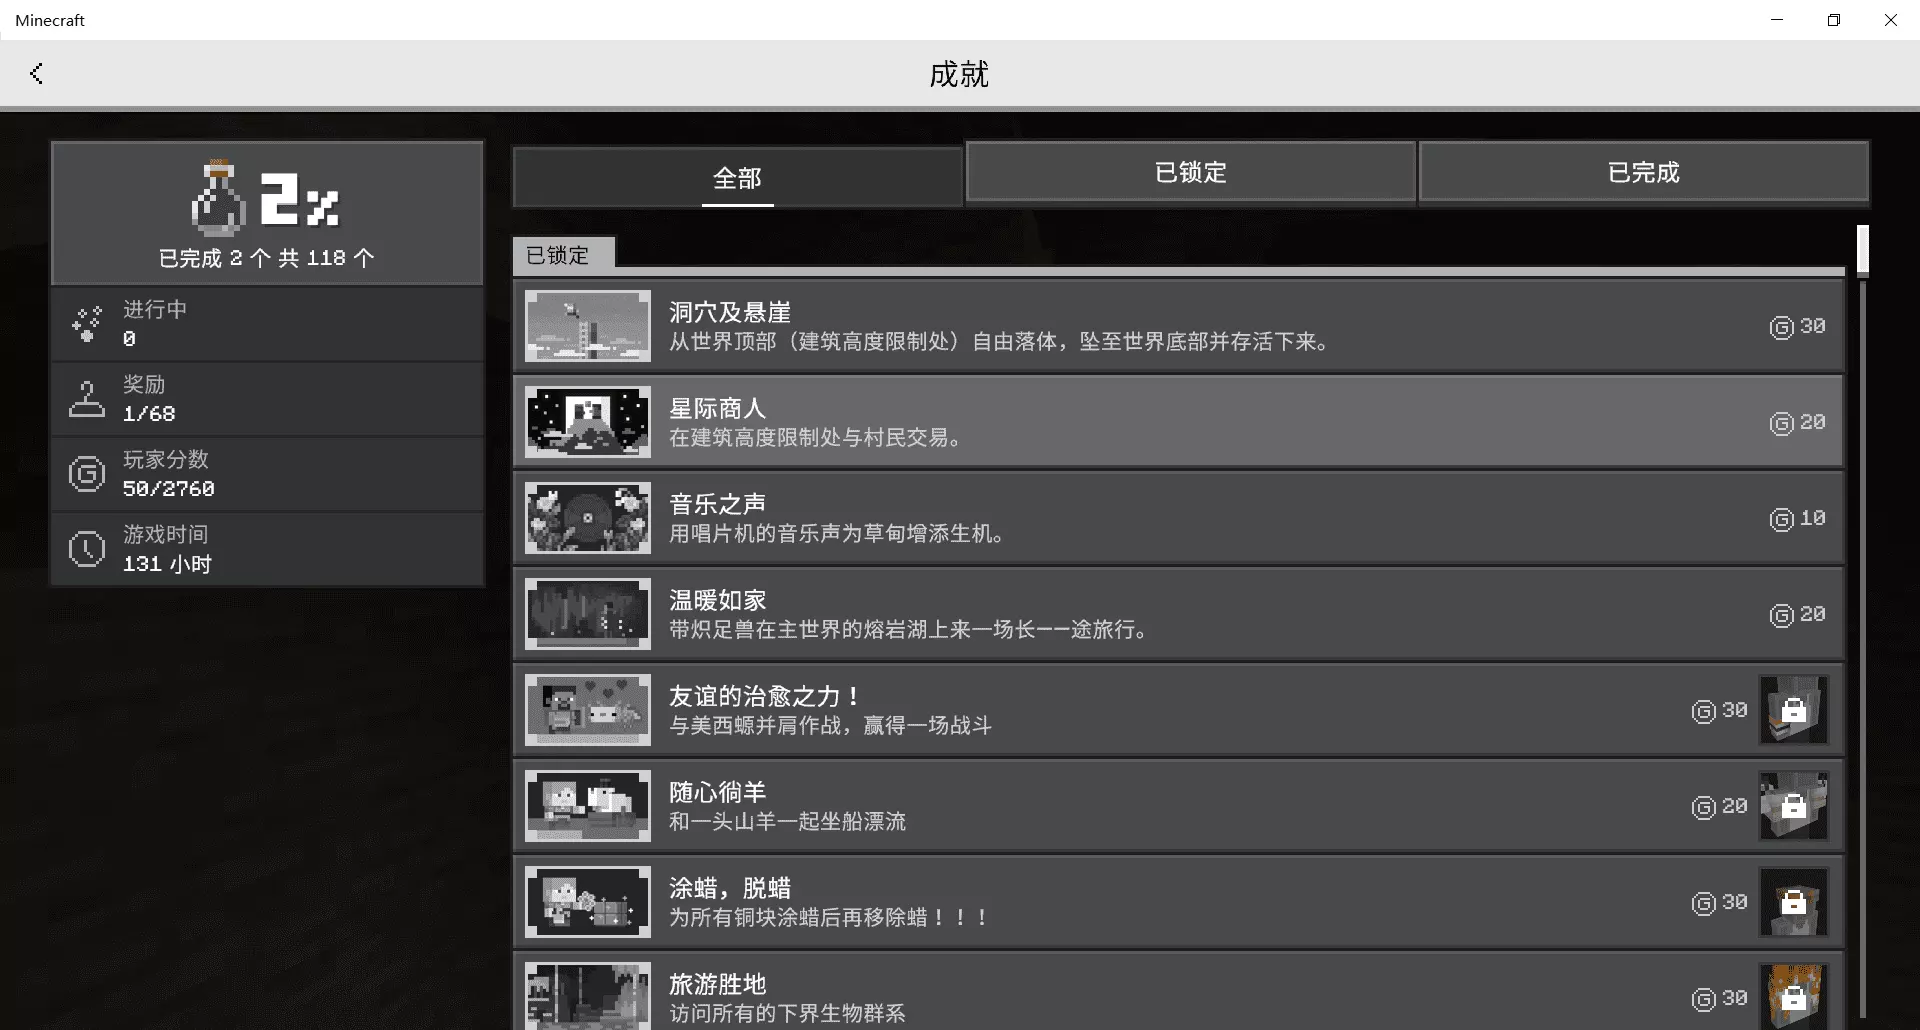Click the clock icon beside 游戏时间
1920x1030 pixels.
[x=87, y=549]
